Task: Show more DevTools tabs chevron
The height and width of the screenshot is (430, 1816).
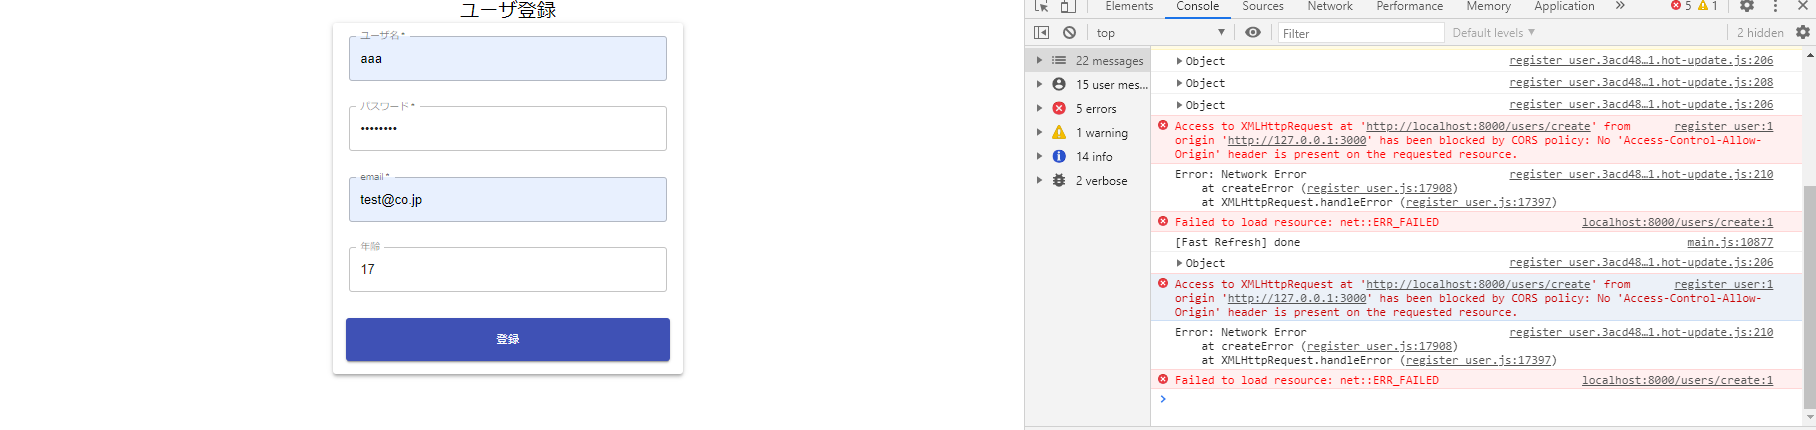Action: tap(1620, 6)
